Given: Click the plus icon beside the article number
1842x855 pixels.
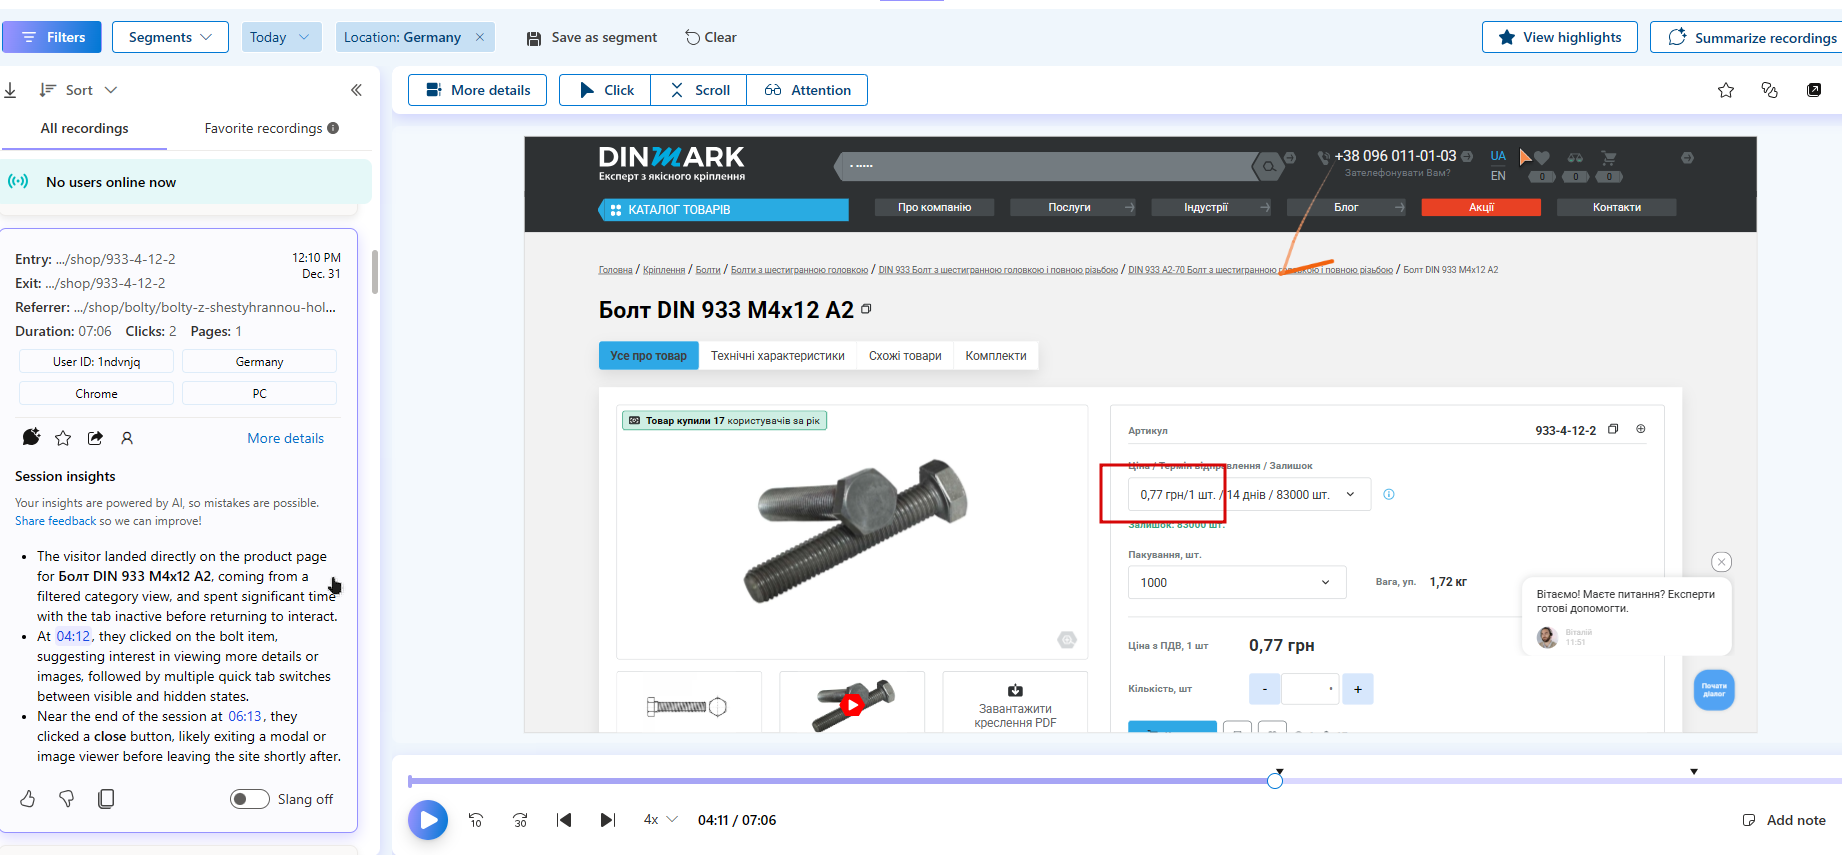Looking at the screenshot, I should [x=1641, y=429].
